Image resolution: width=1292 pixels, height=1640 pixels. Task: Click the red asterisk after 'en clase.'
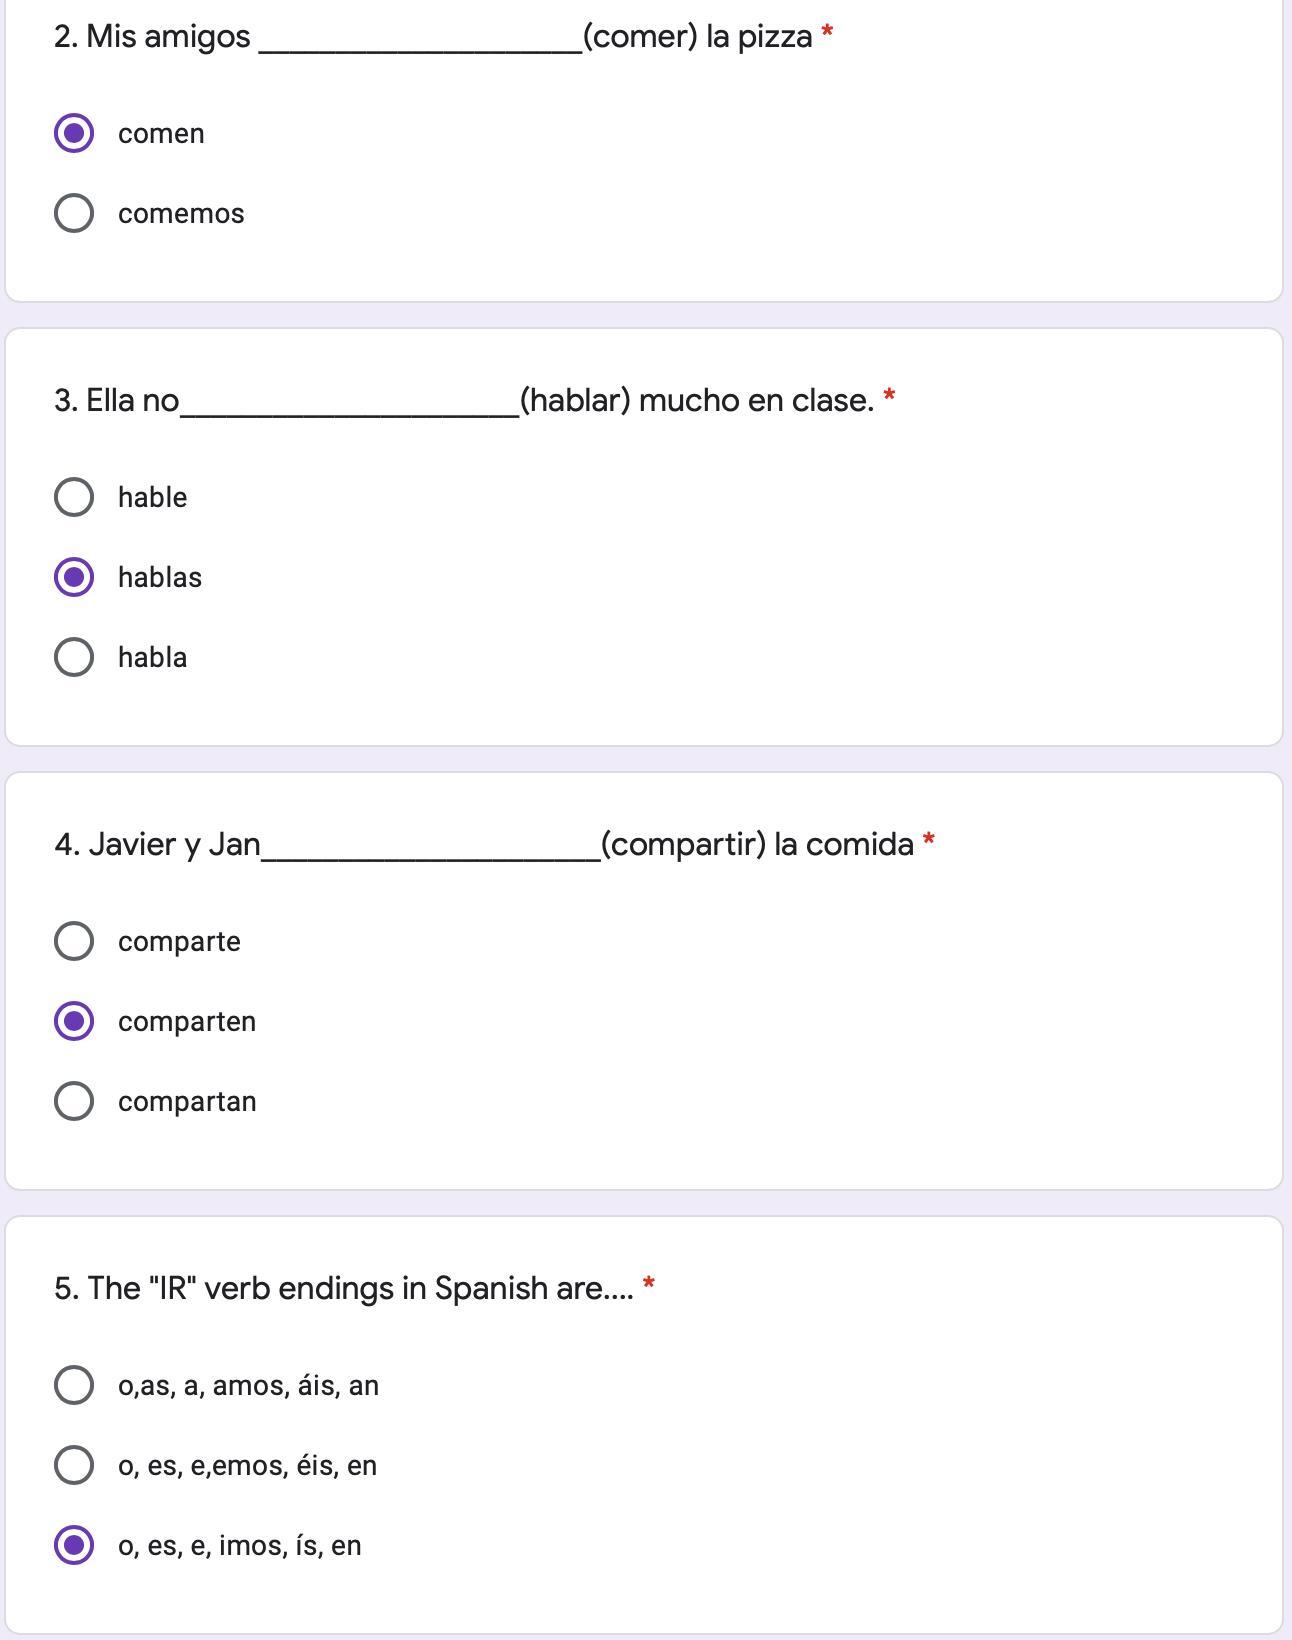(889, 397)
